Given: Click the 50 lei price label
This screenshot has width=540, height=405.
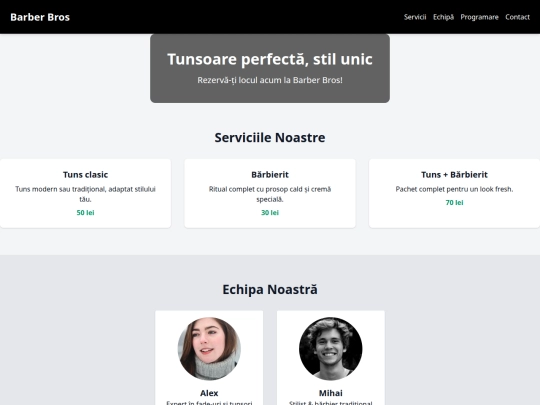Looking at the screenshot, I should (x=85, y=212).
